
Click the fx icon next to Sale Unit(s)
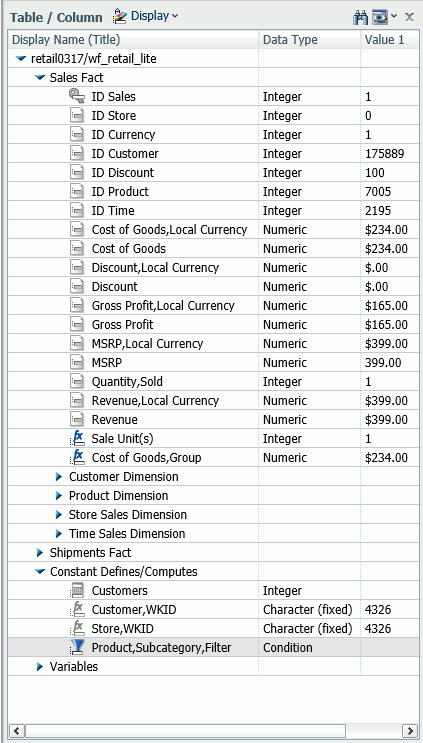point(77,438)
